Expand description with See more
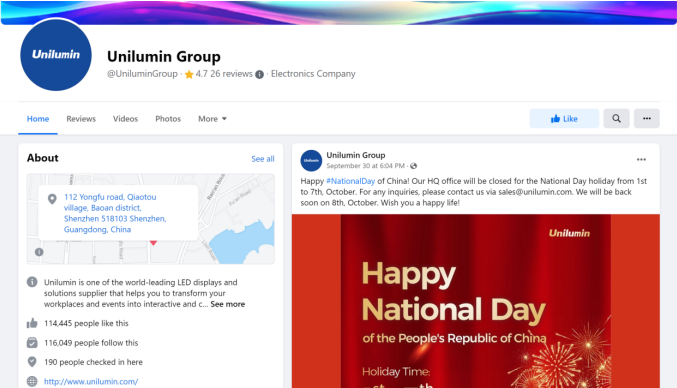677x388 pixels. pyautogui.click(x=228, y=304)
